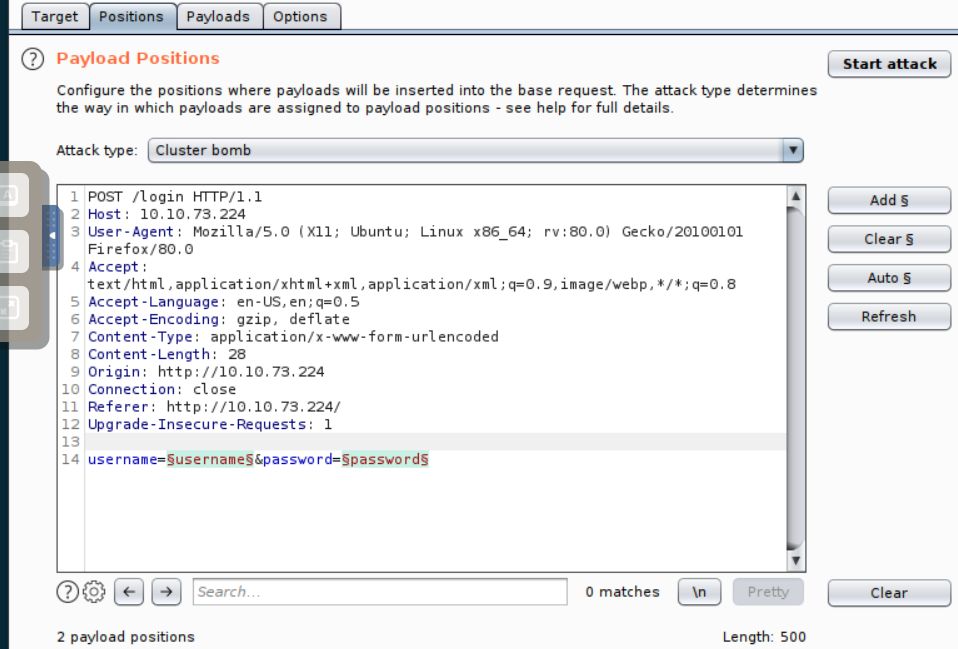Open the clipboard icon in side panel
Image resolution: width=958 pixels, height=649 pixels.
(x=10, y=251)
